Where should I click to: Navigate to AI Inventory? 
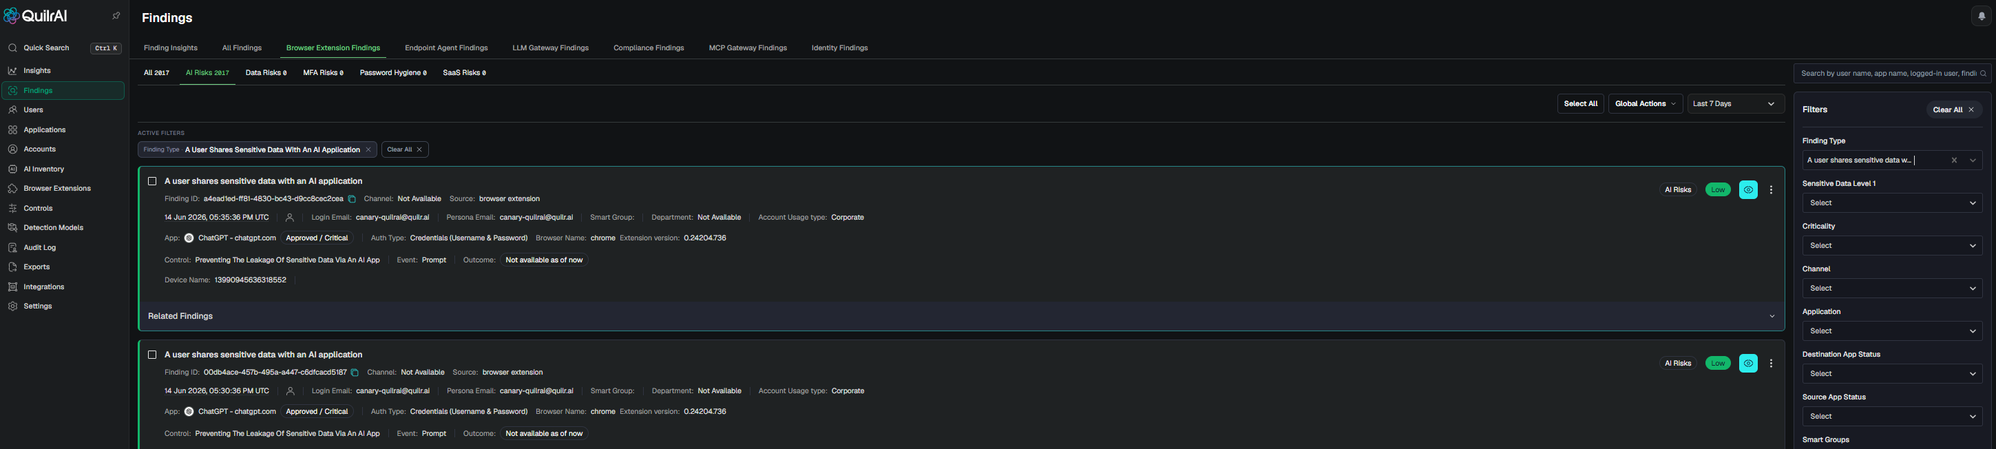click(x=43, y=169)
